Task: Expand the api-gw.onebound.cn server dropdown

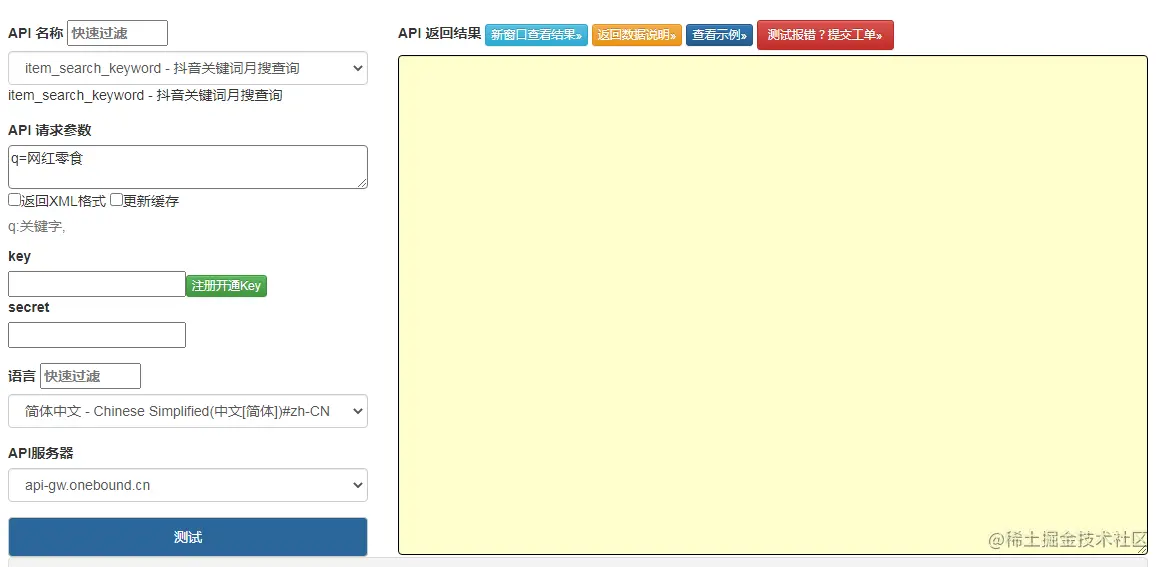Action: (187, 485)
